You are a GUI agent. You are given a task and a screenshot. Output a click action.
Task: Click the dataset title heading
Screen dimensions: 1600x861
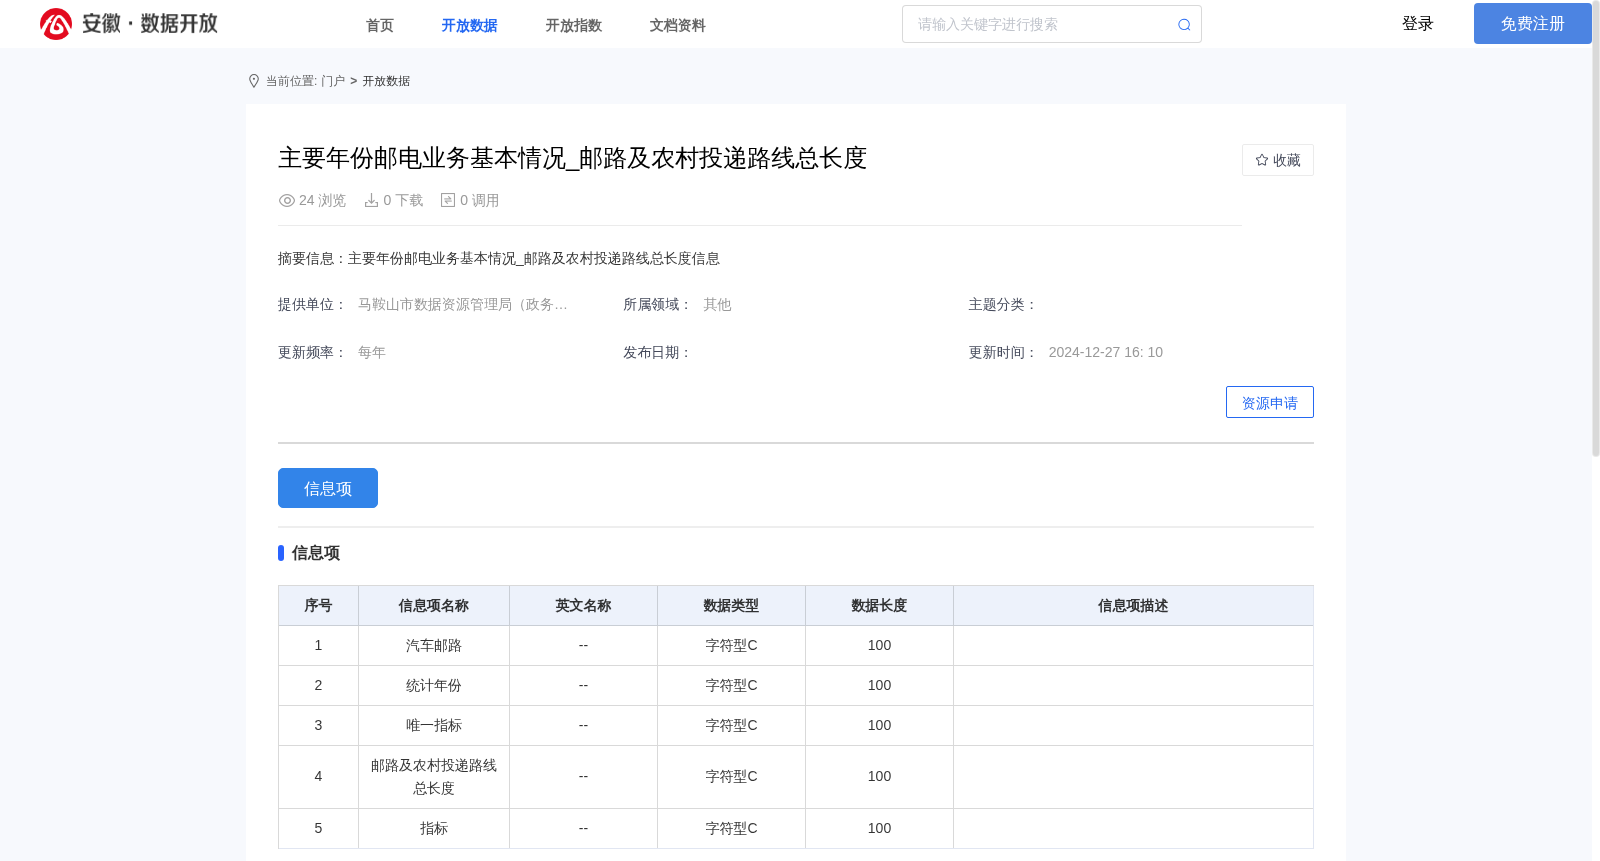point(572,158)
